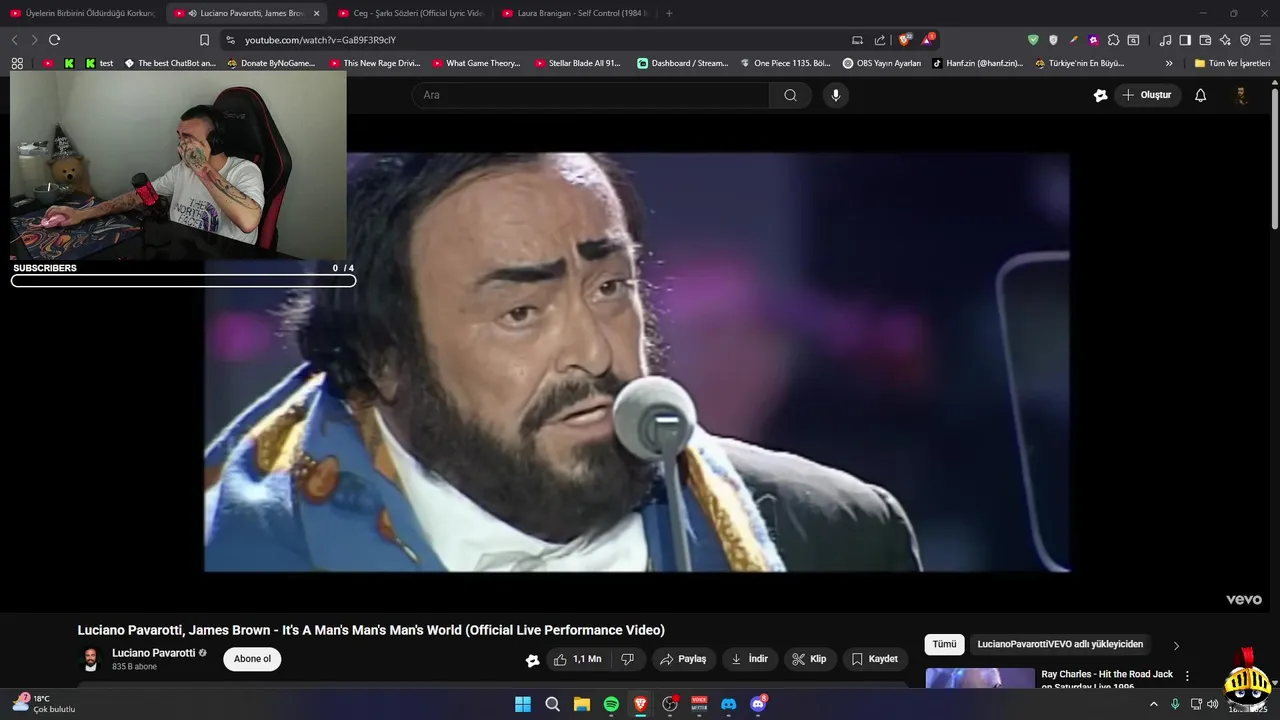
Task: Close the Luciano Pavarotti tab
Action: coord(316,13)
